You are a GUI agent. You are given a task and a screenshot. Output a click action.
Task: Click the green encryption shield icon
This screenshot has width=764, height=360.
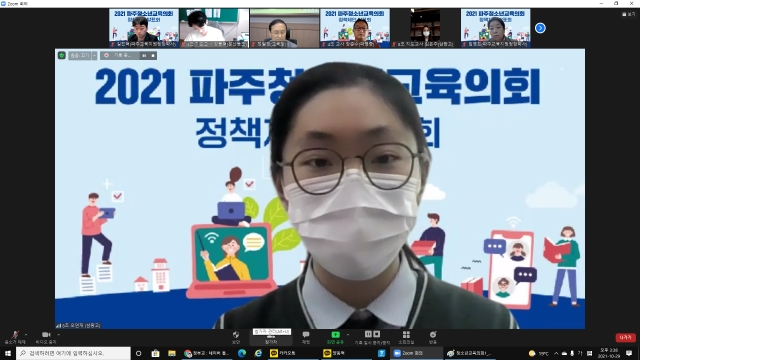[x=61, y=56]
